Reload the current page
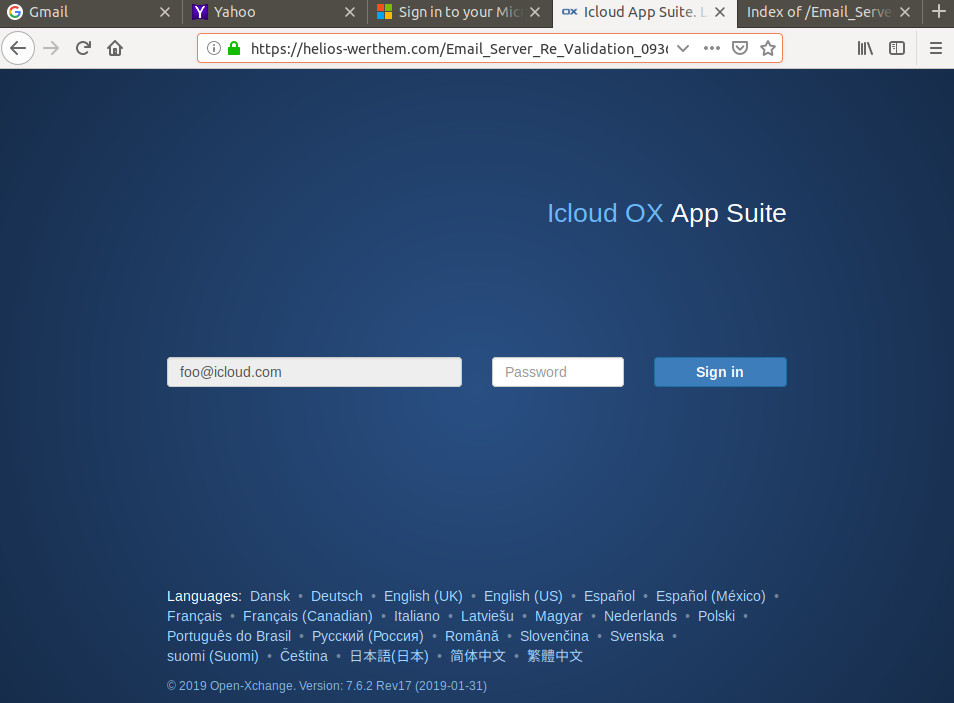Image resolution: width=954 pixels, height=703 pixels. tap(83, 48)
